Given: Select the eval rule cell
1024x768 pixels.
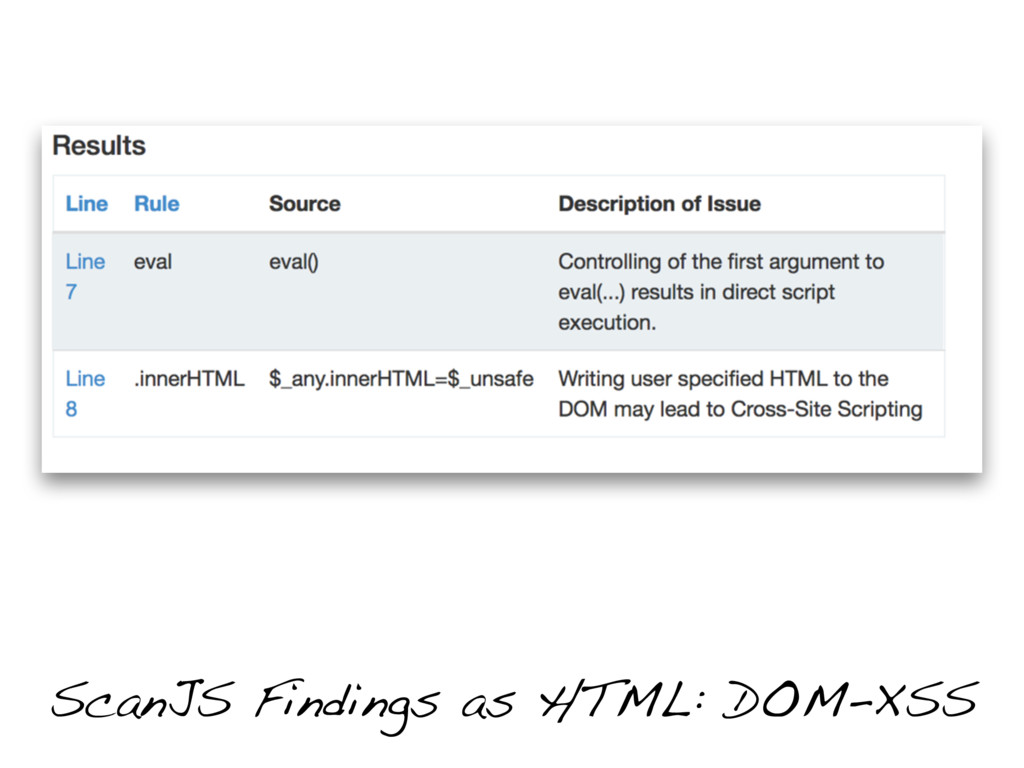Looking at the screenshot, I should coord(153,262).
